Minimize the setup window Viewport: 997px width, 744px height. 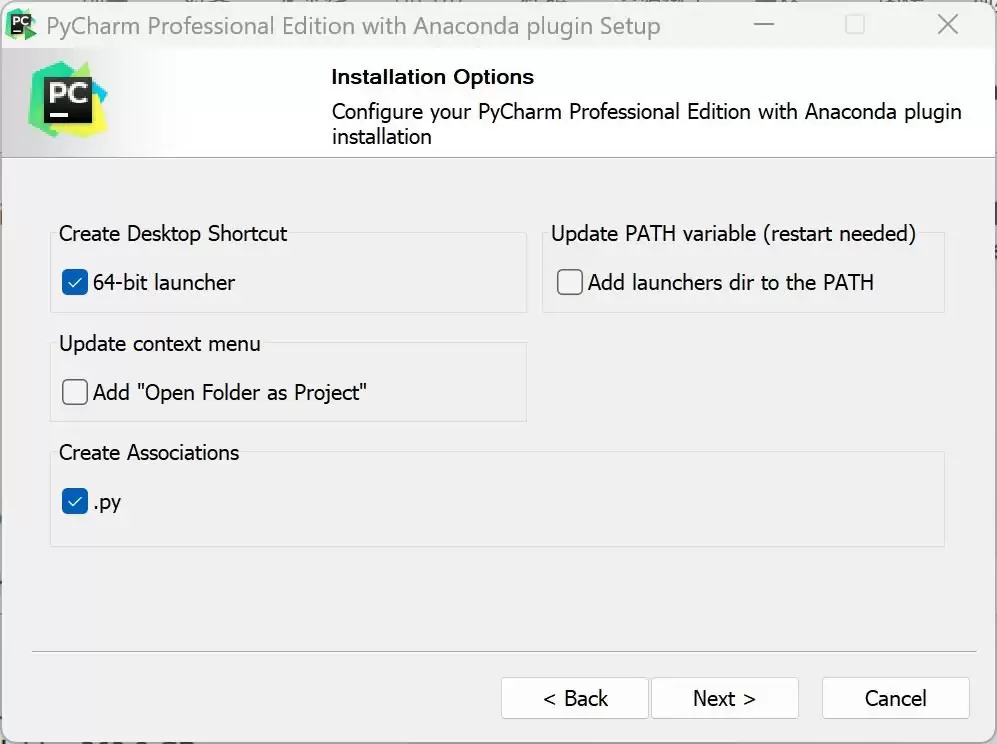[x=764, y=25]
